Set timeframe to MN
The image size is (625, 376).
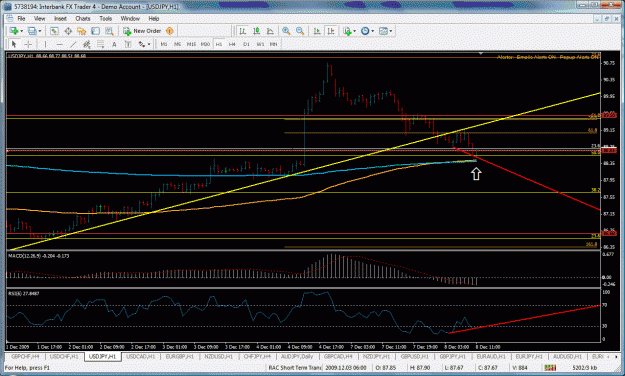point(273,44)
